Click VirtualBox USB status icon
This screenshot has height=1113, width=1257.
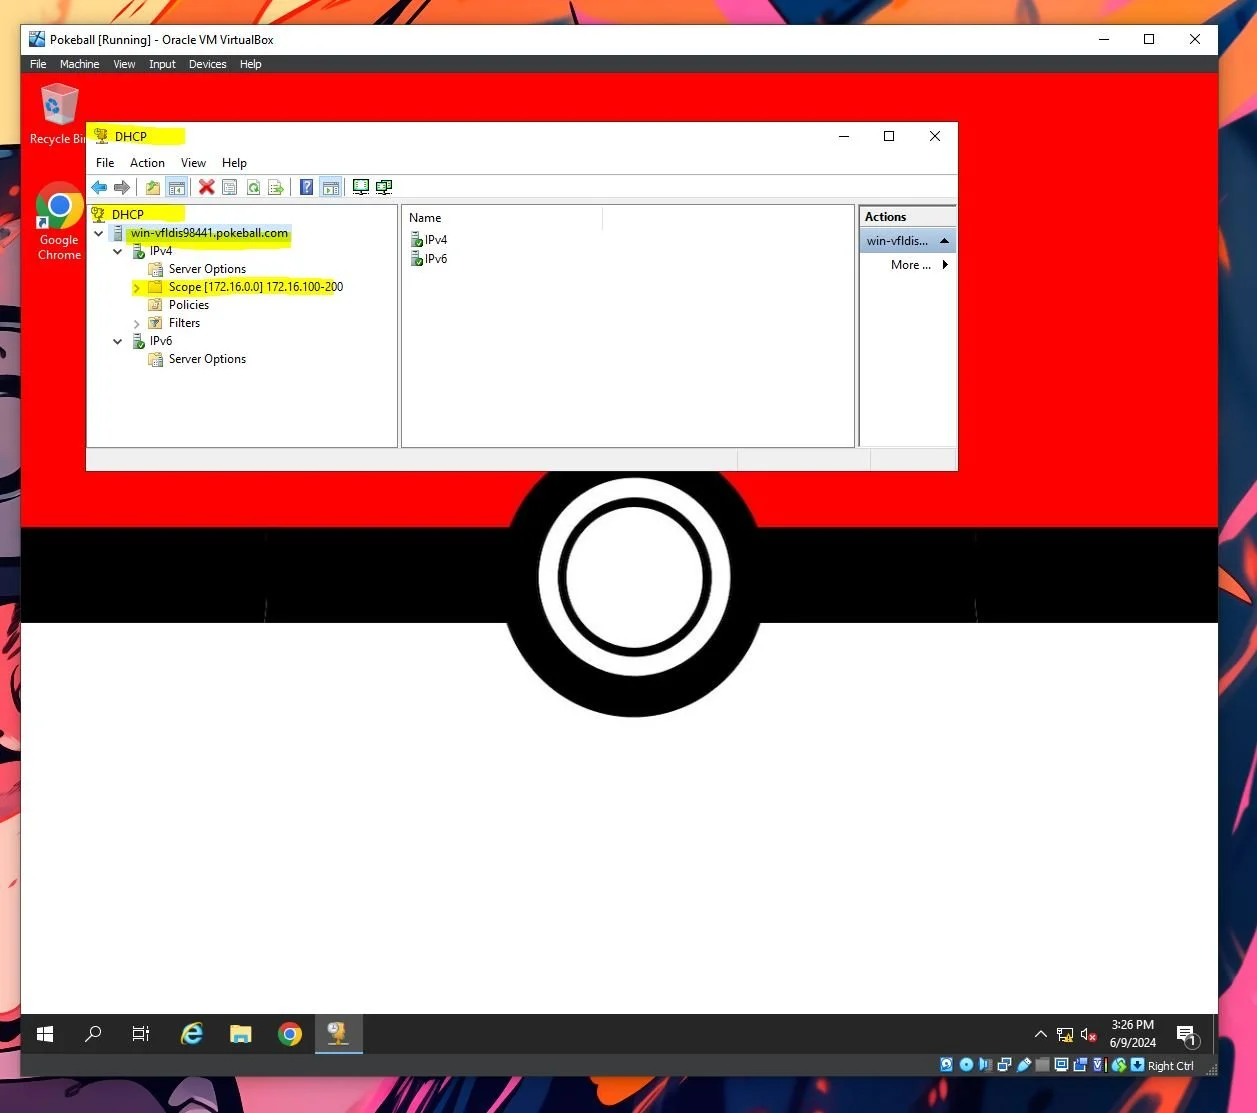coord(1024,1065)
